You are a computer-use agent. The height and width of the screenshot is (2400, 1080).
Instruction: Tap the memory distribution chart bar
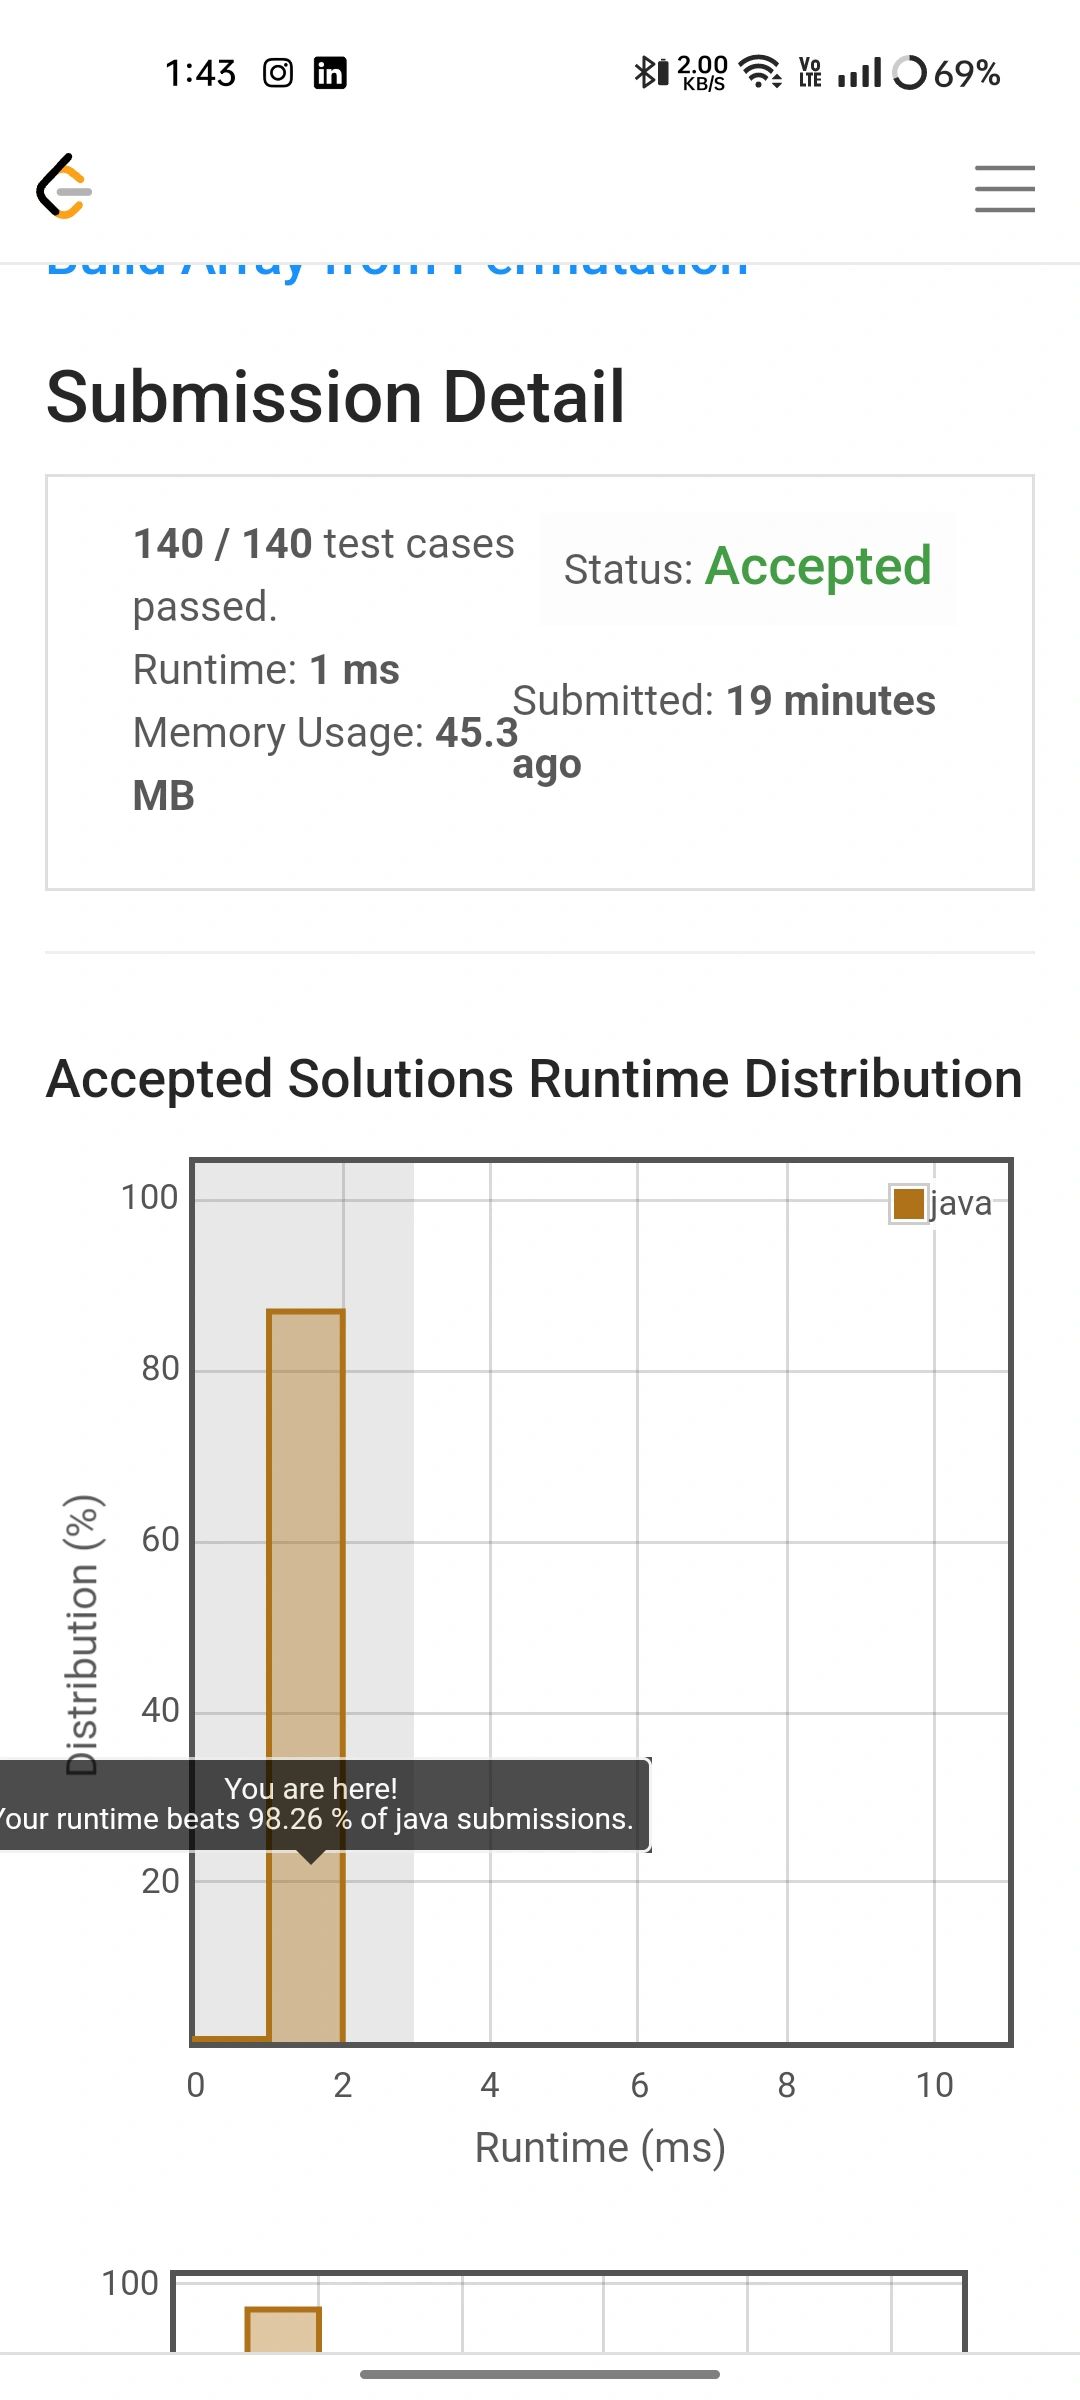pos(283,2329)
